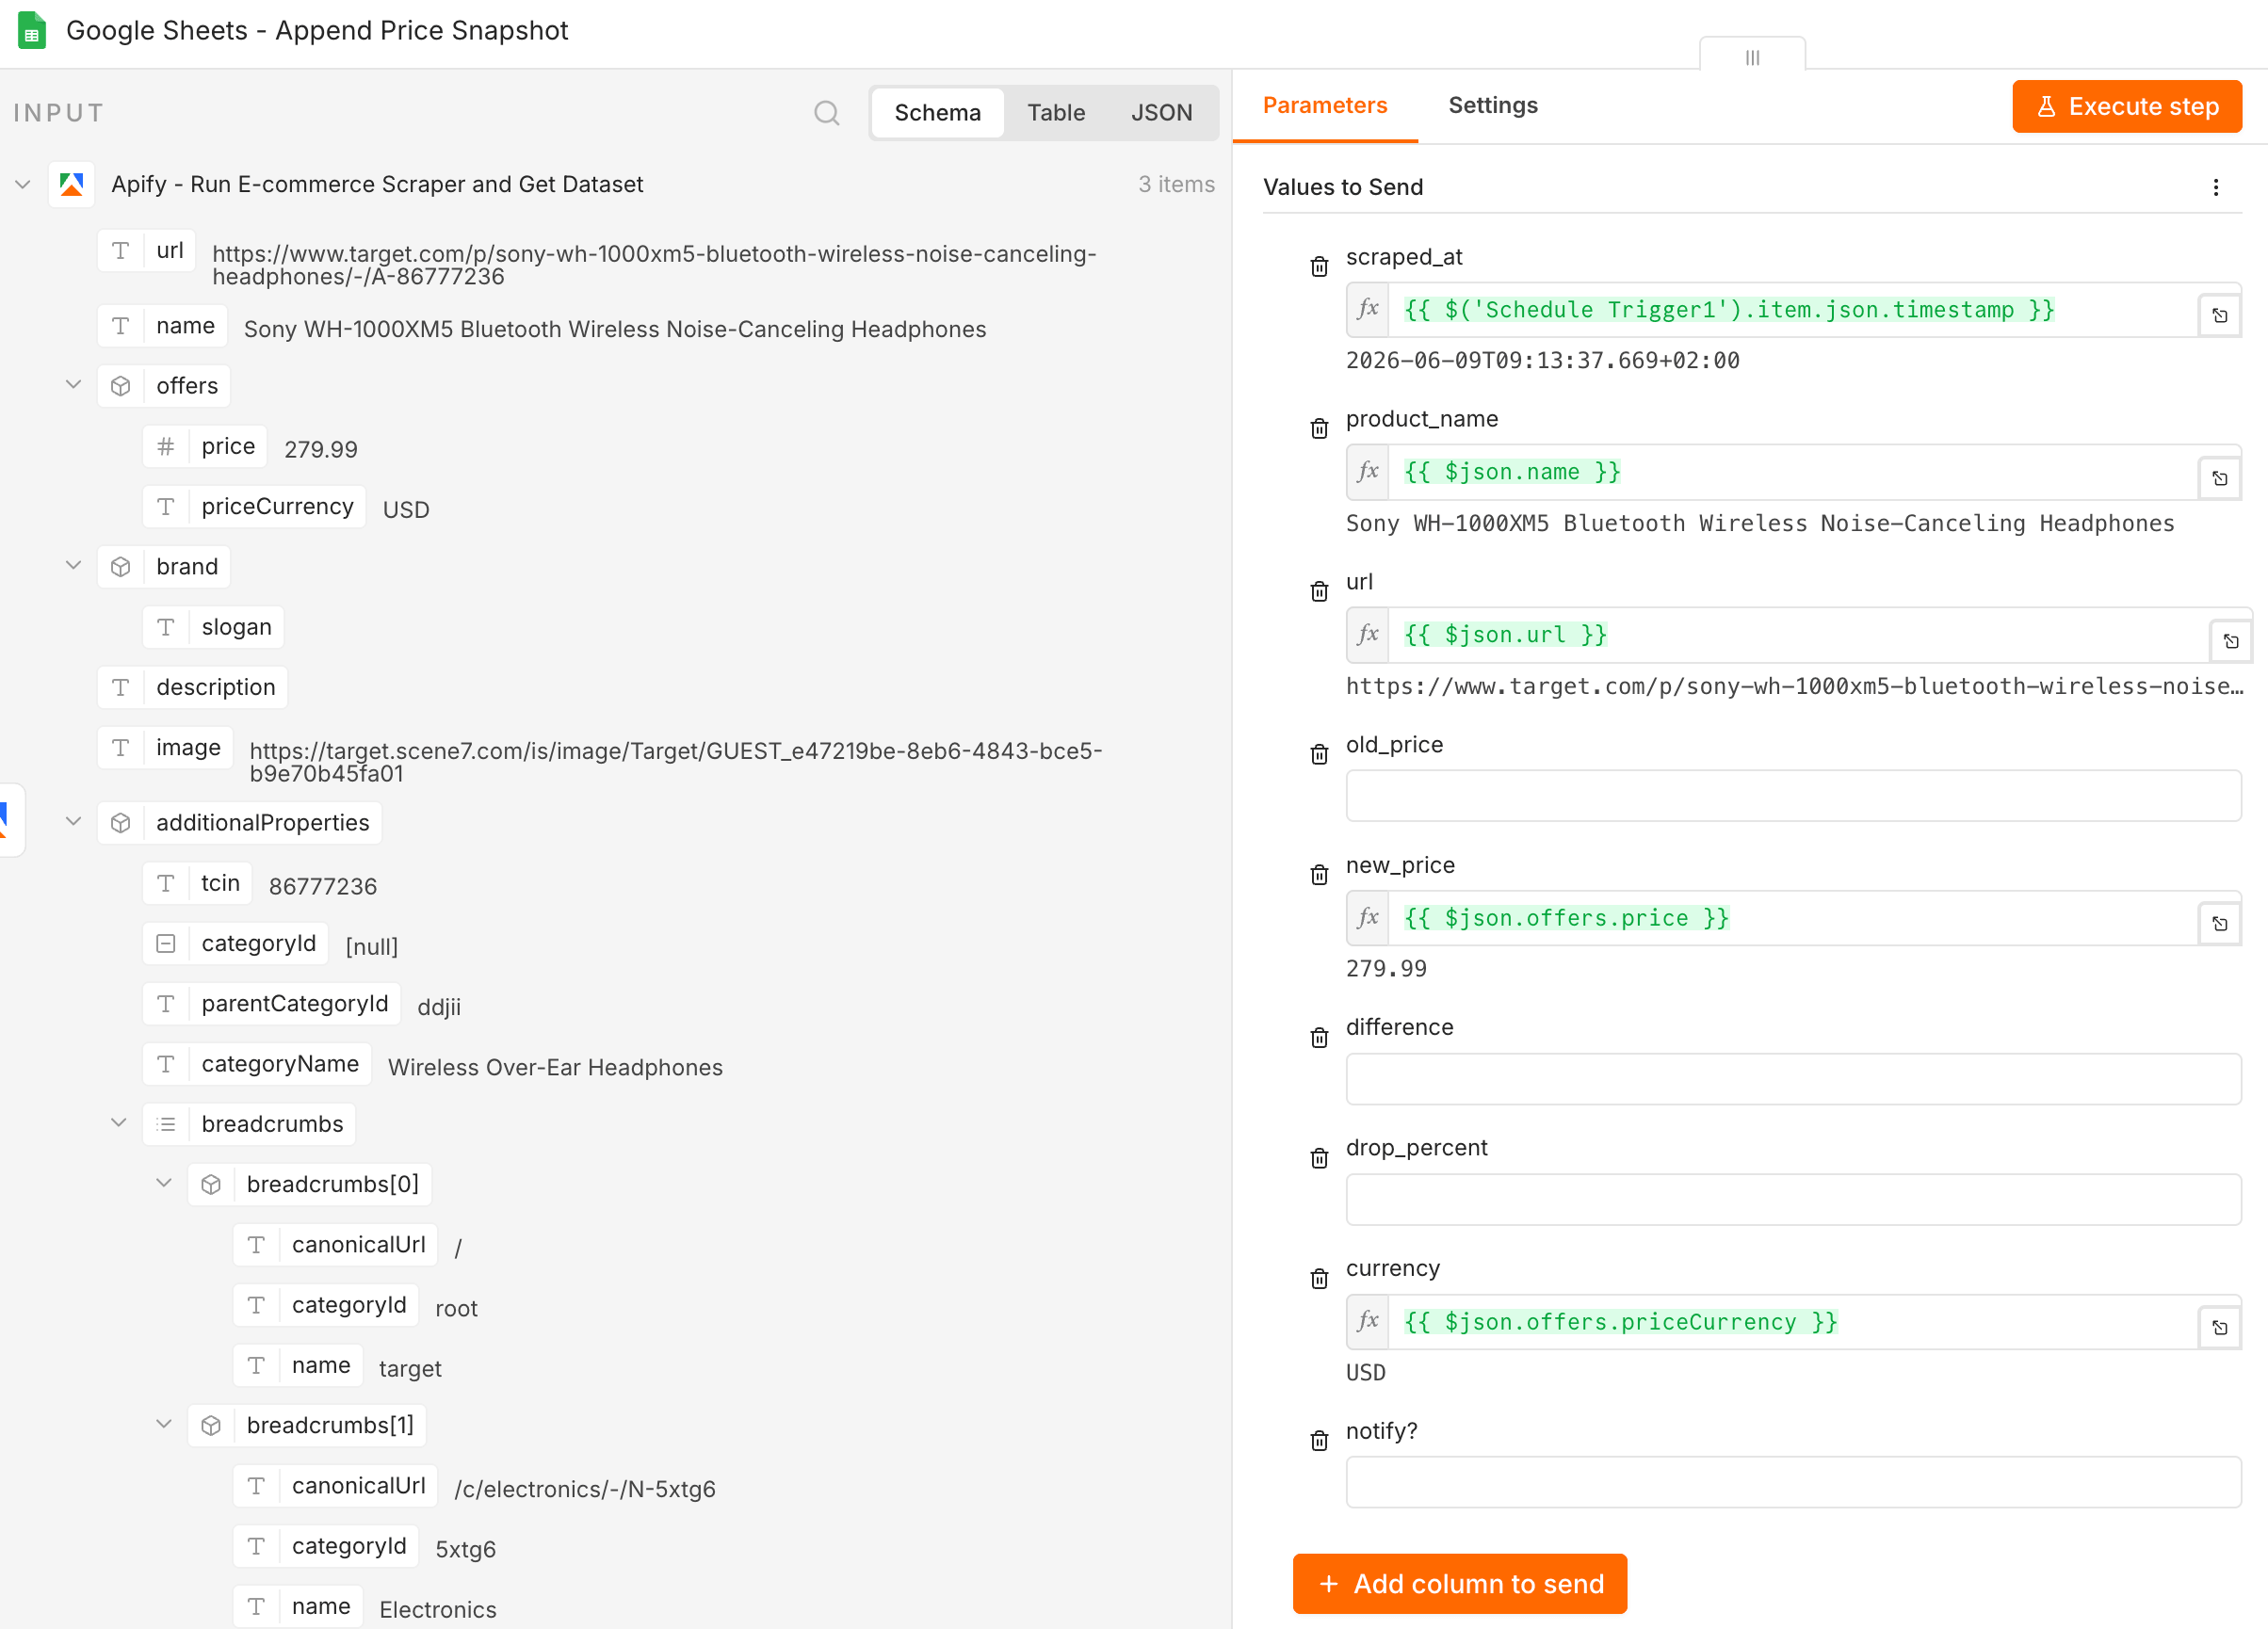Select the description field pill

click(x=192, y=687)
